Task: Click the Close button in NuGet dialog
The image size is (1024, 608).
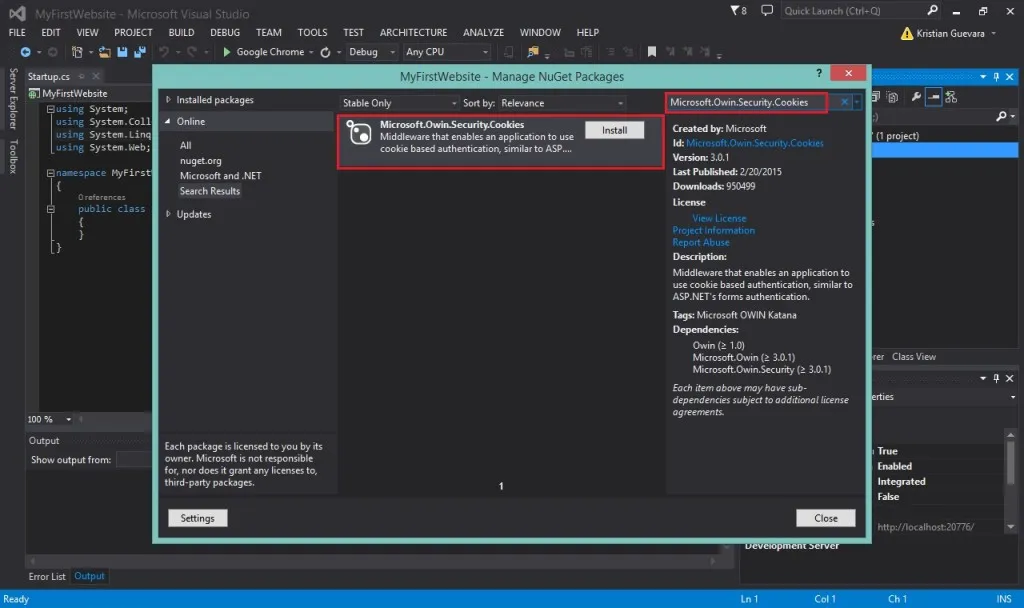Action: 825,518
